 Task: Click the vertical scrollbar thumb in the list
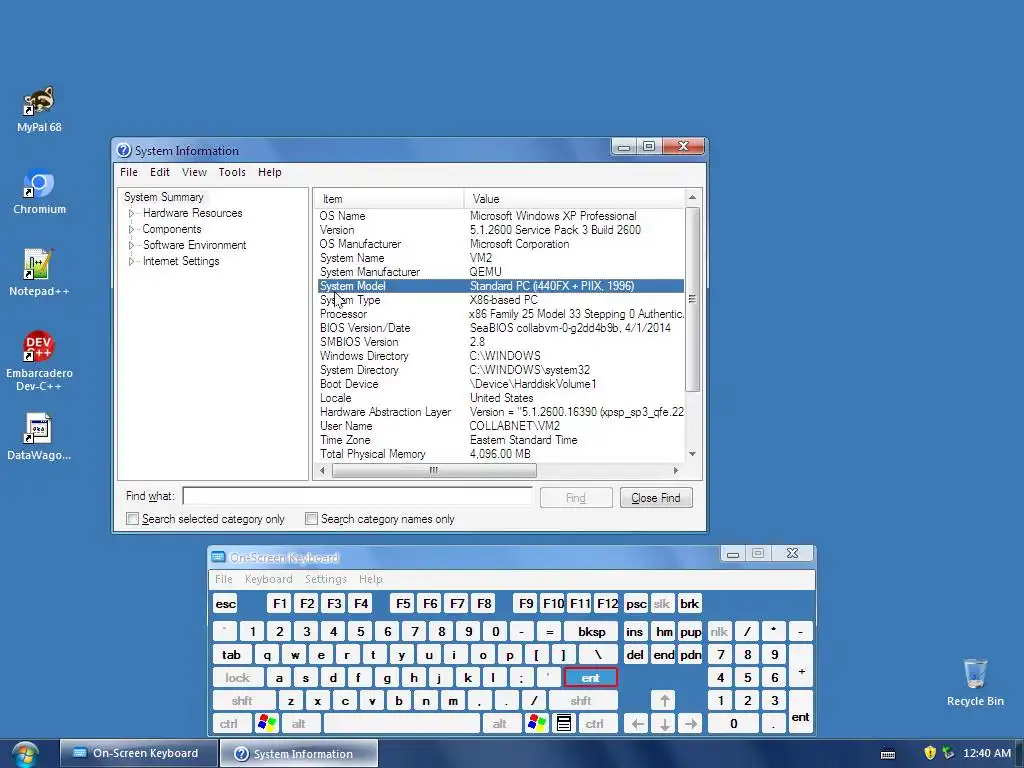692,299
